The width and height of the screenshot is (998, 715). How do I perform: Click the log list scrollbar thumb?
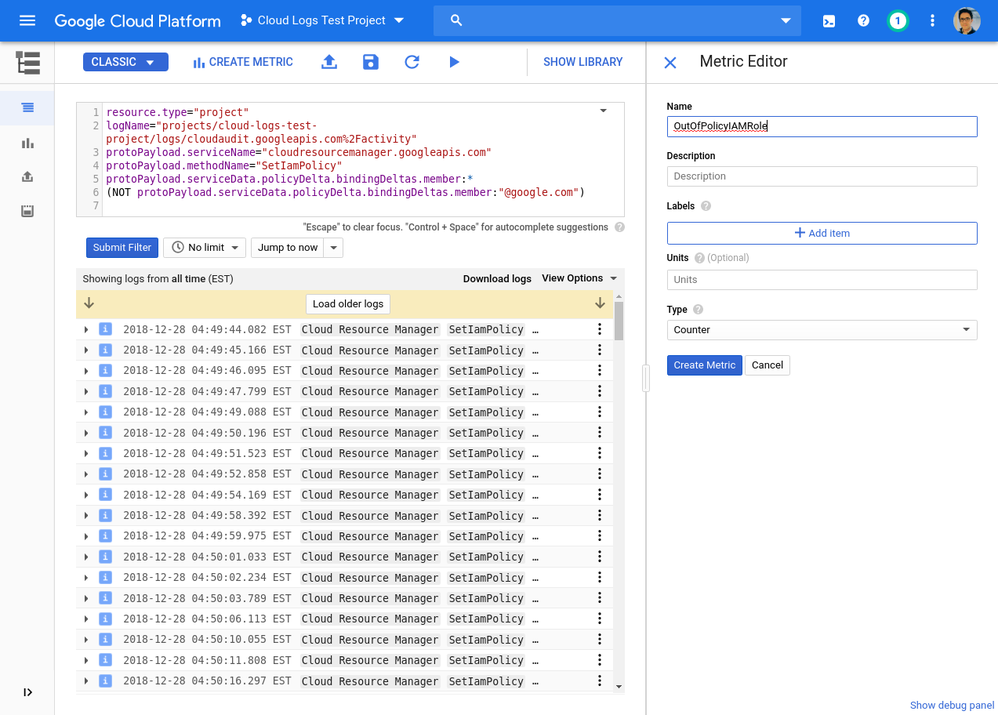click(619, 321)
